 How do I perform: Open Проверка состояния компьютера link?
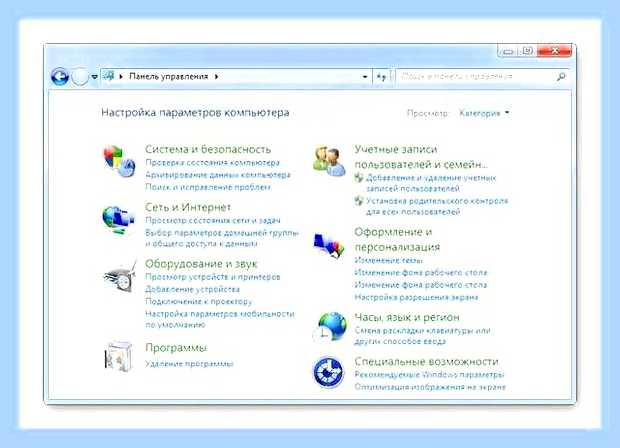(x=212, y=163)
